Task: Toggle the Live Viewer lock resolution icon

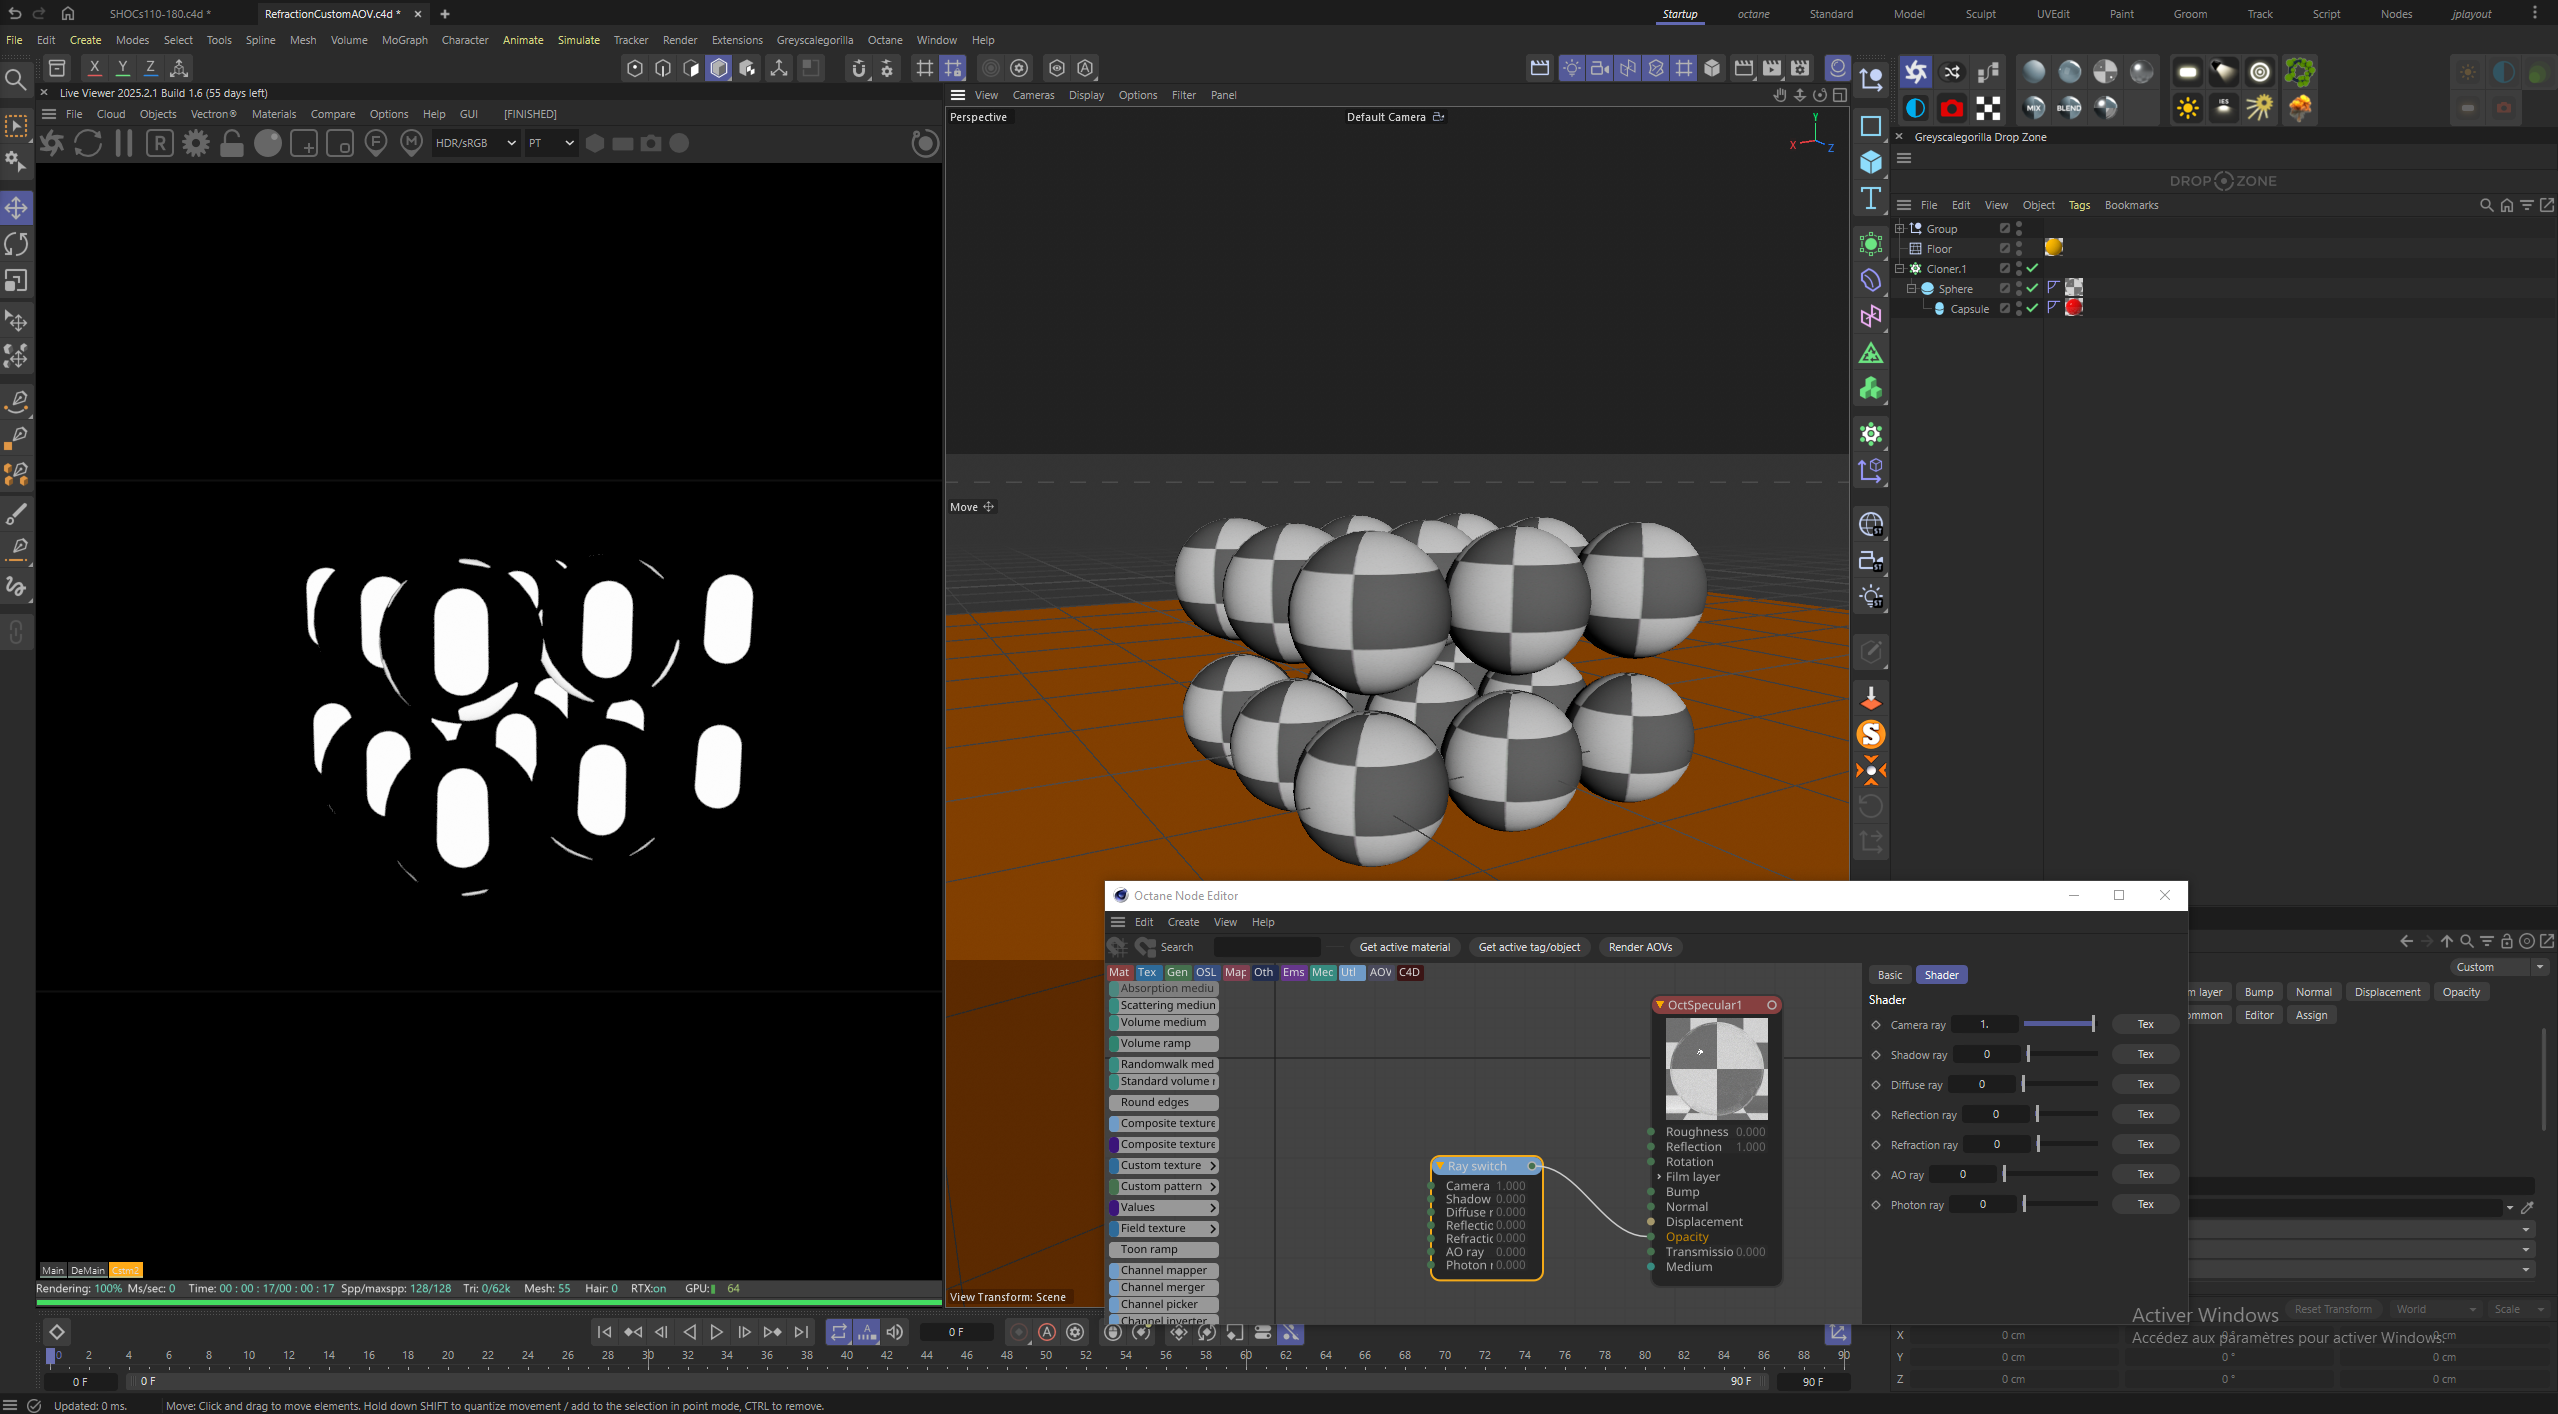Action: [232, 143]
